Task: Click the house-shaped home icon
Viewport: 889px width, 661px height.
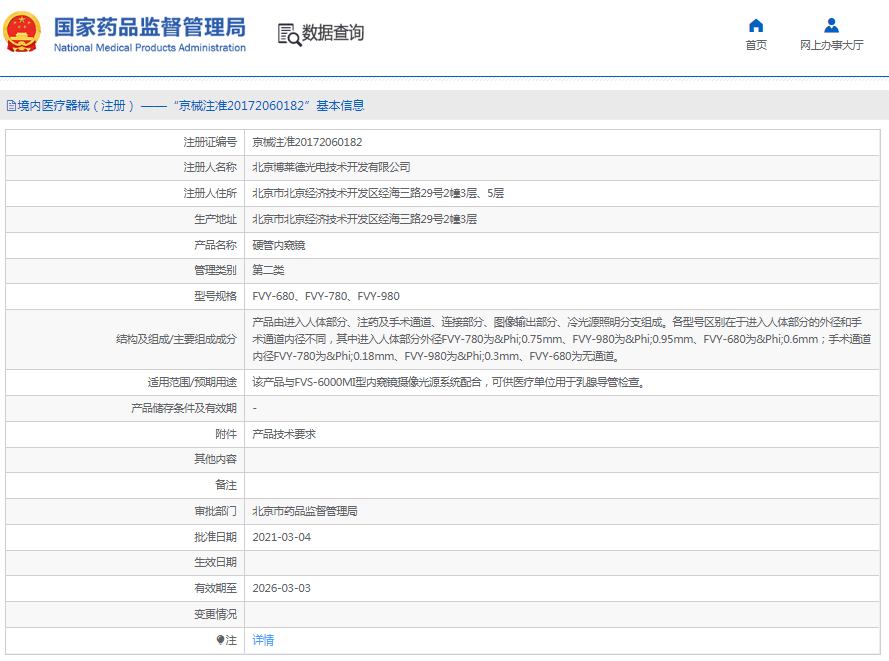Action: click(x=756, y=26)
